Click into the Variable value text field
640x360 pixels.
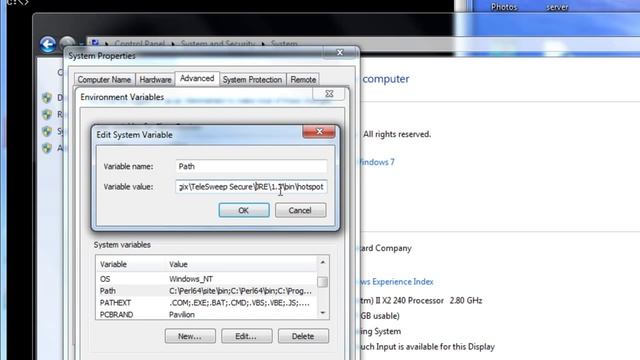click(251, 187)
